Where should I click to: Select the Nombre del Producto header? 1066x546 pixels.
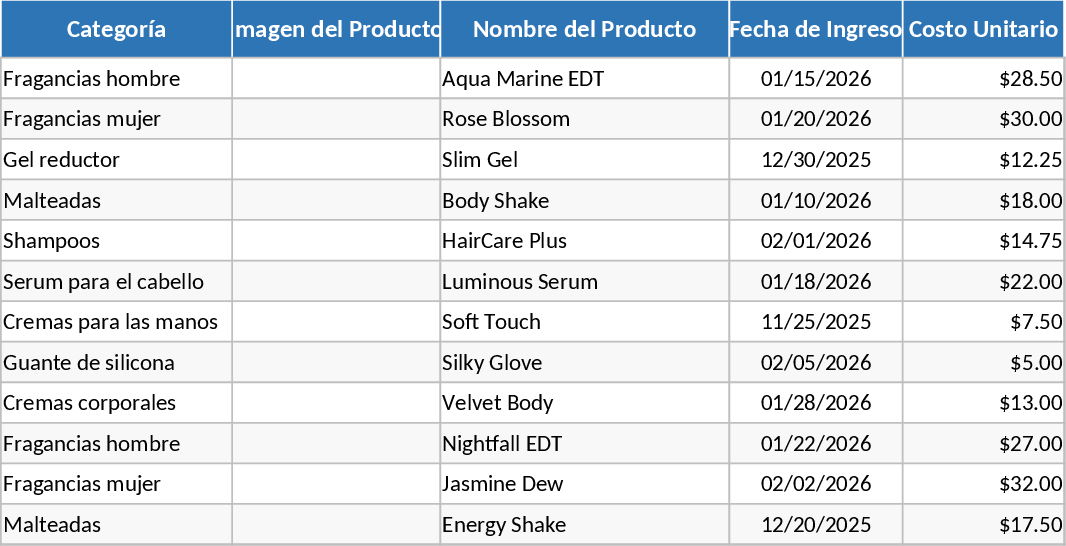584,29
